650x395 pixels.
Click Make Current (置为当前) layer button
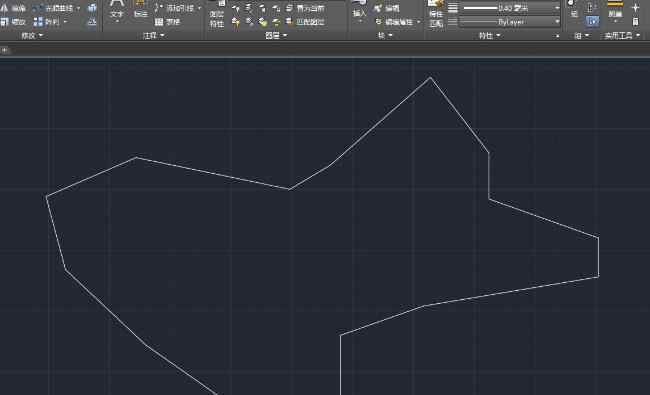point(306,8)
